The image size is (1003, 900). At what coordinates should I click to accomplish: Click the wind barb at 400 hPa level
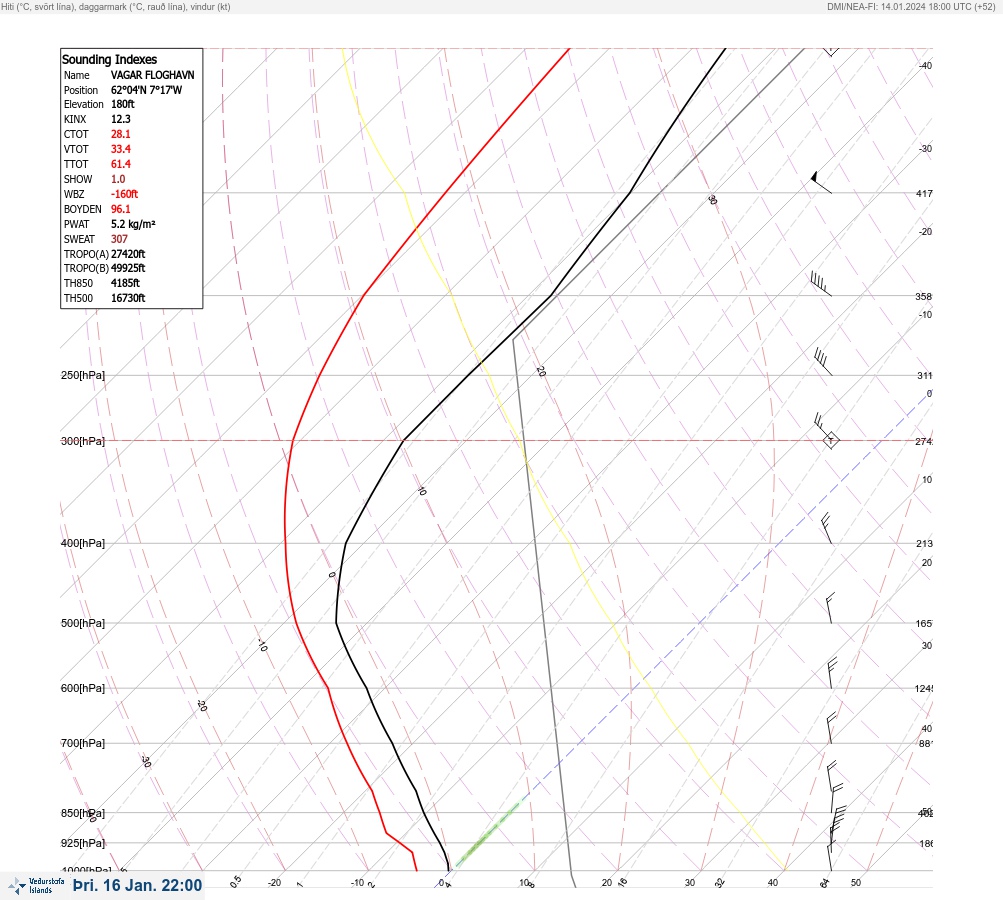[x=826, y=528]
